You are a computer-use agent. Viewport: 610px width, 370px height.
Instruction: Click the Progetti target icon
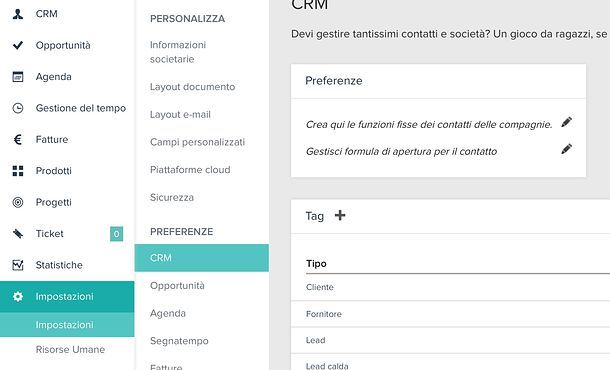pyautogui.click(x=18, y=202)
